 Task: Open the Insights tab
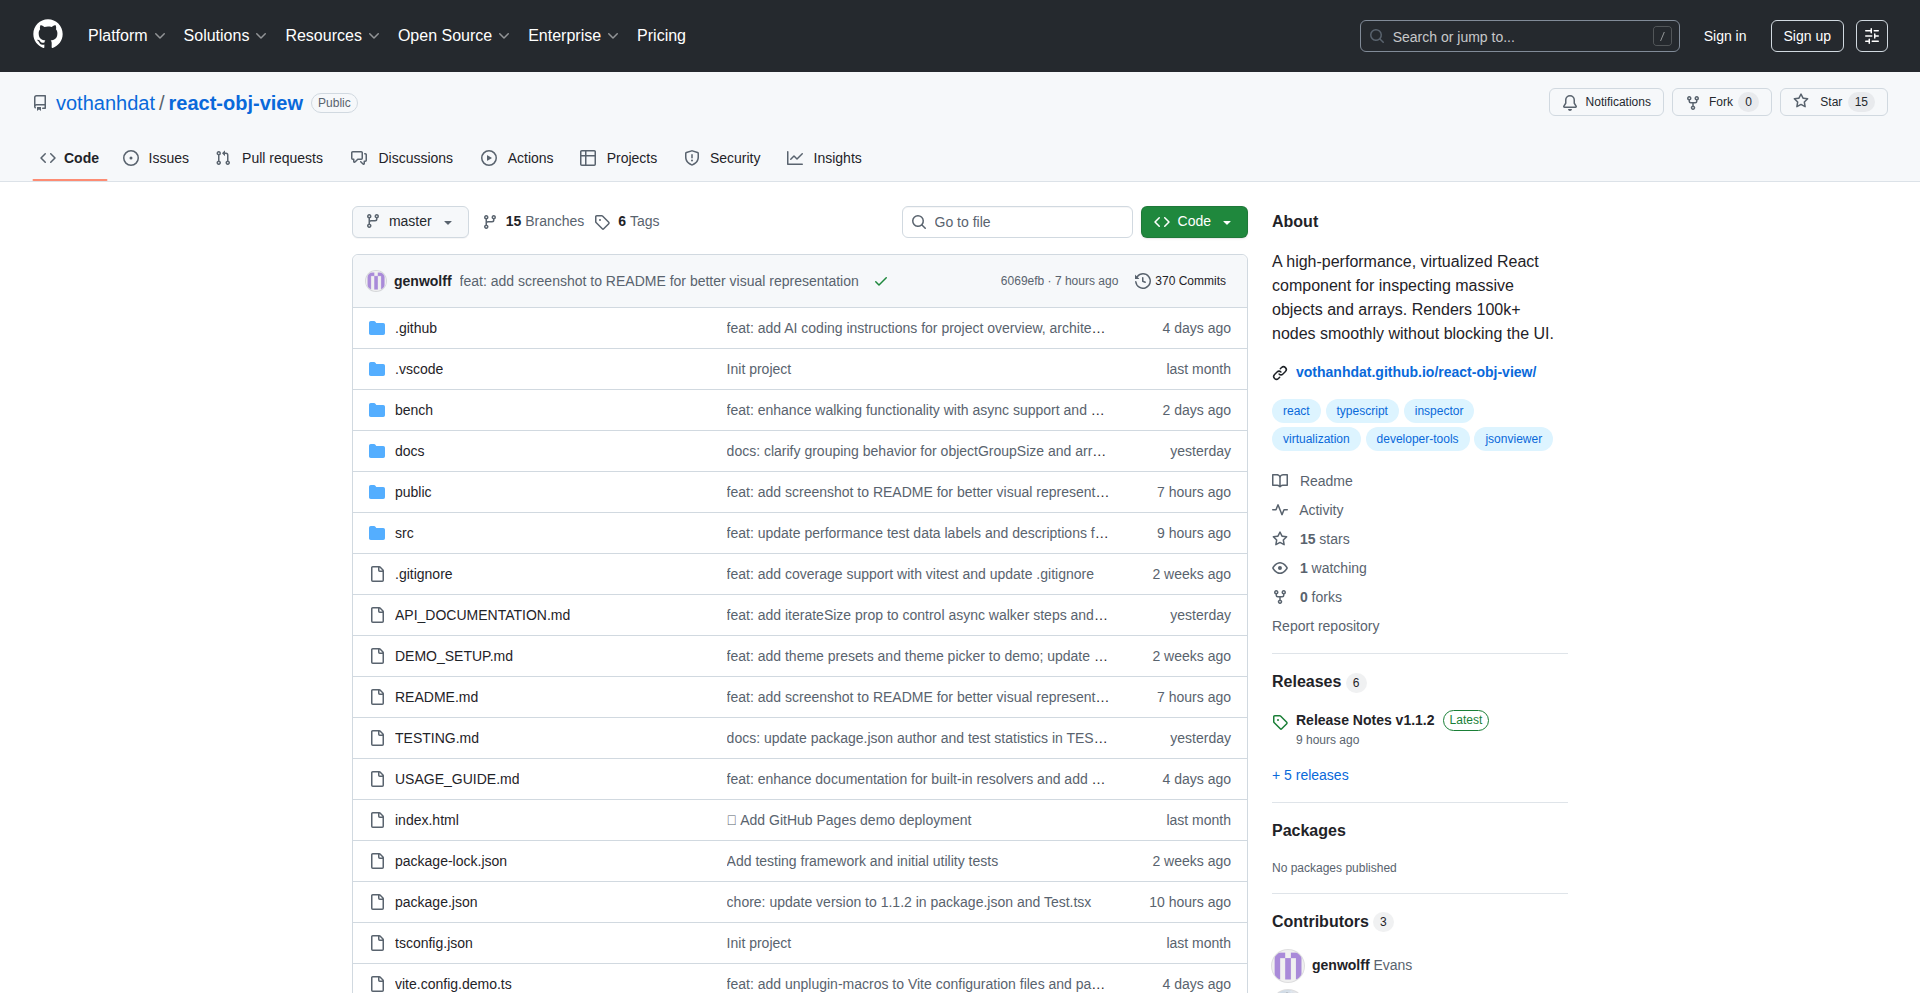point(824,158)
